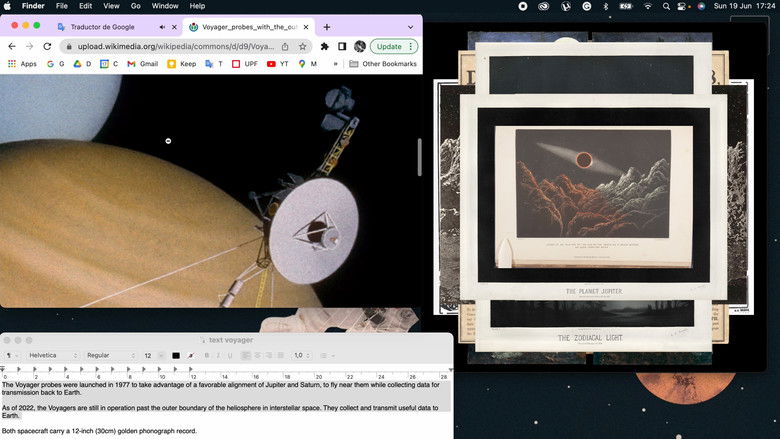This screenshot has height=439, width=780.
Task: Toggle underline formatting in TextEdit
Action: click(229, 355)
